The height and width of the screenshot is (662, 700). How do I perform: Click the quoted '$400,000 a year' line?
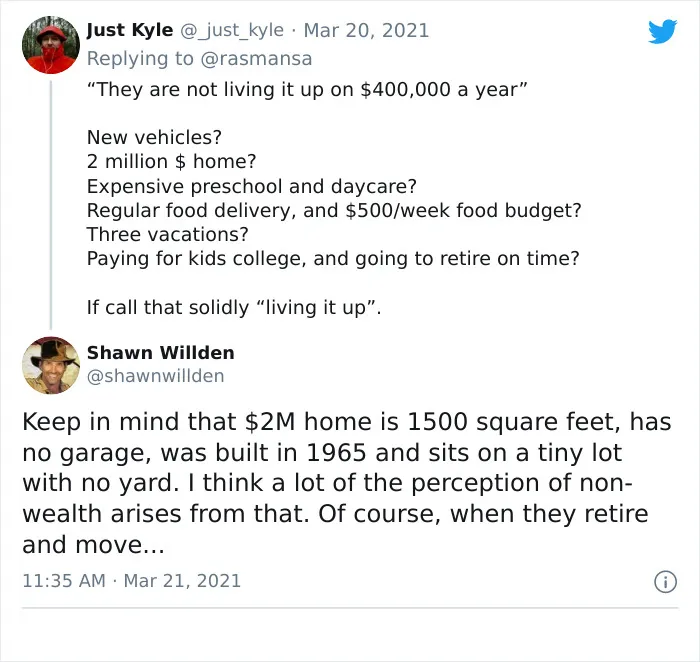coord(307,89)
